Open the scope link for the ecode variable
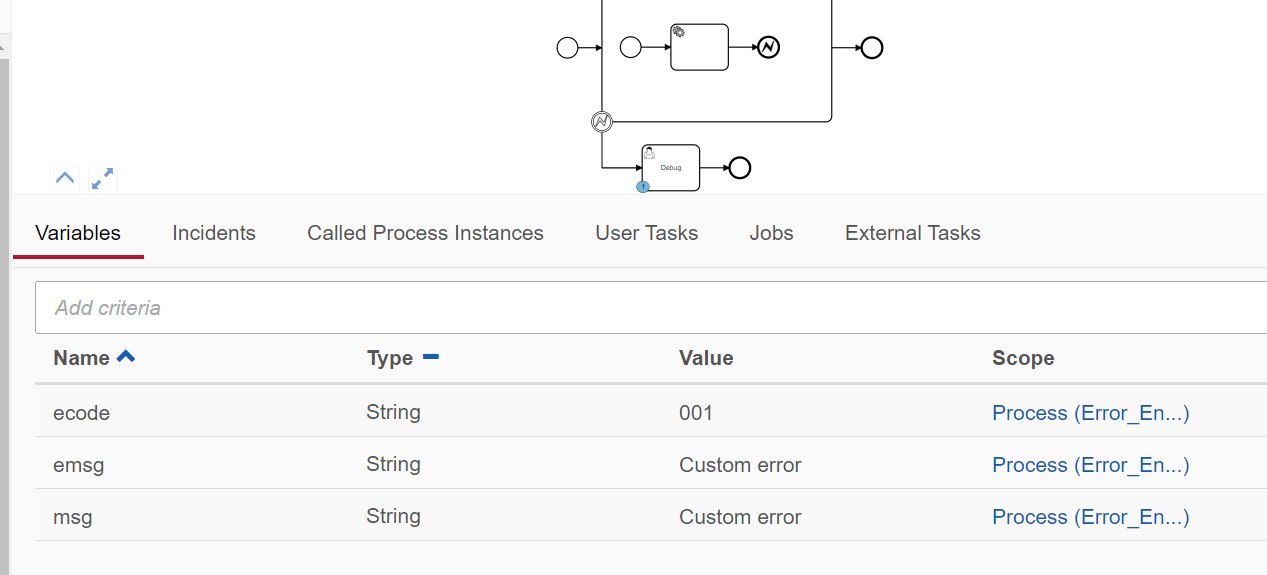1267x575 pixels. (1091, 413)
